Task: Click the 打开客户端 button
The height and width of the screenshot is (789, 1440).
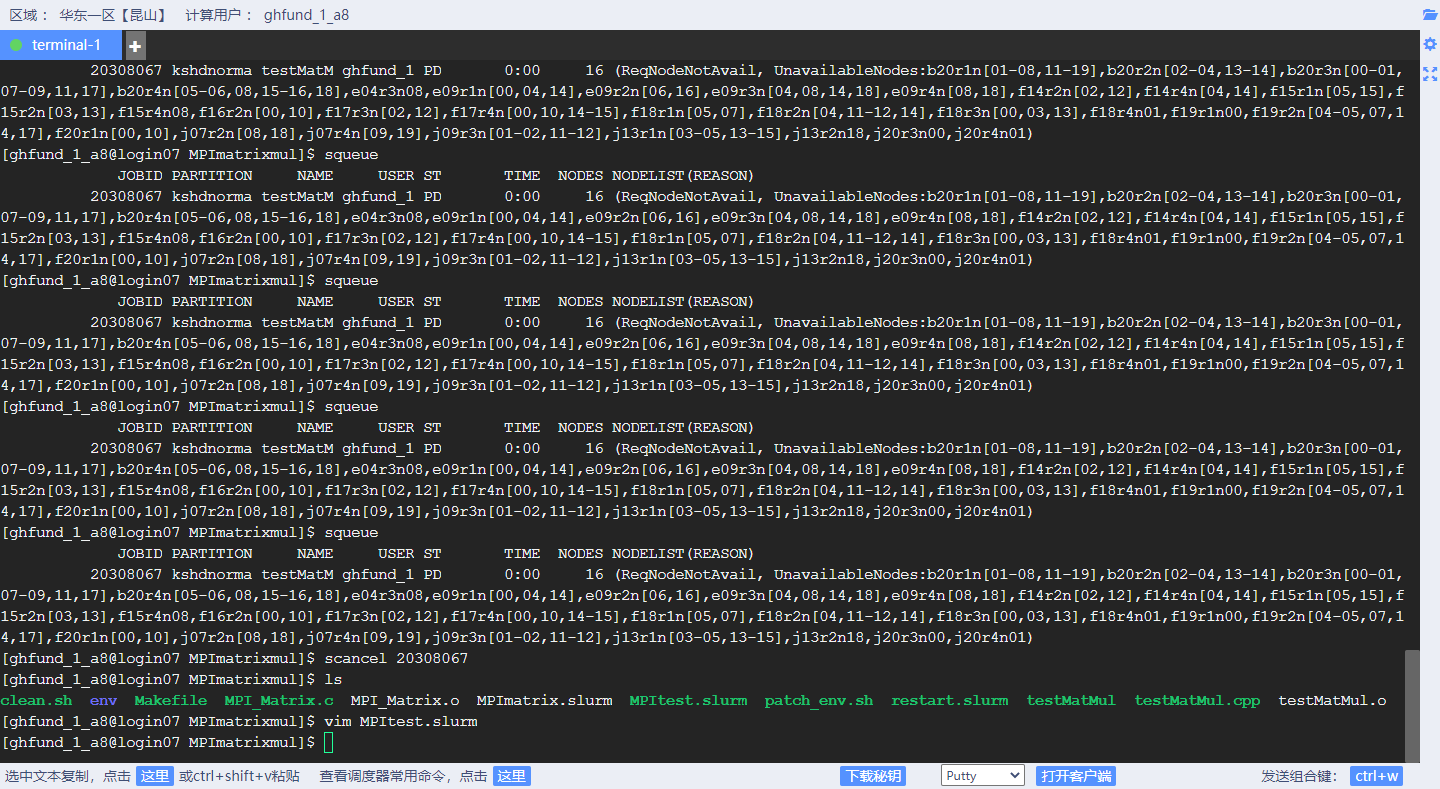Action: (x=1076, y=776)
